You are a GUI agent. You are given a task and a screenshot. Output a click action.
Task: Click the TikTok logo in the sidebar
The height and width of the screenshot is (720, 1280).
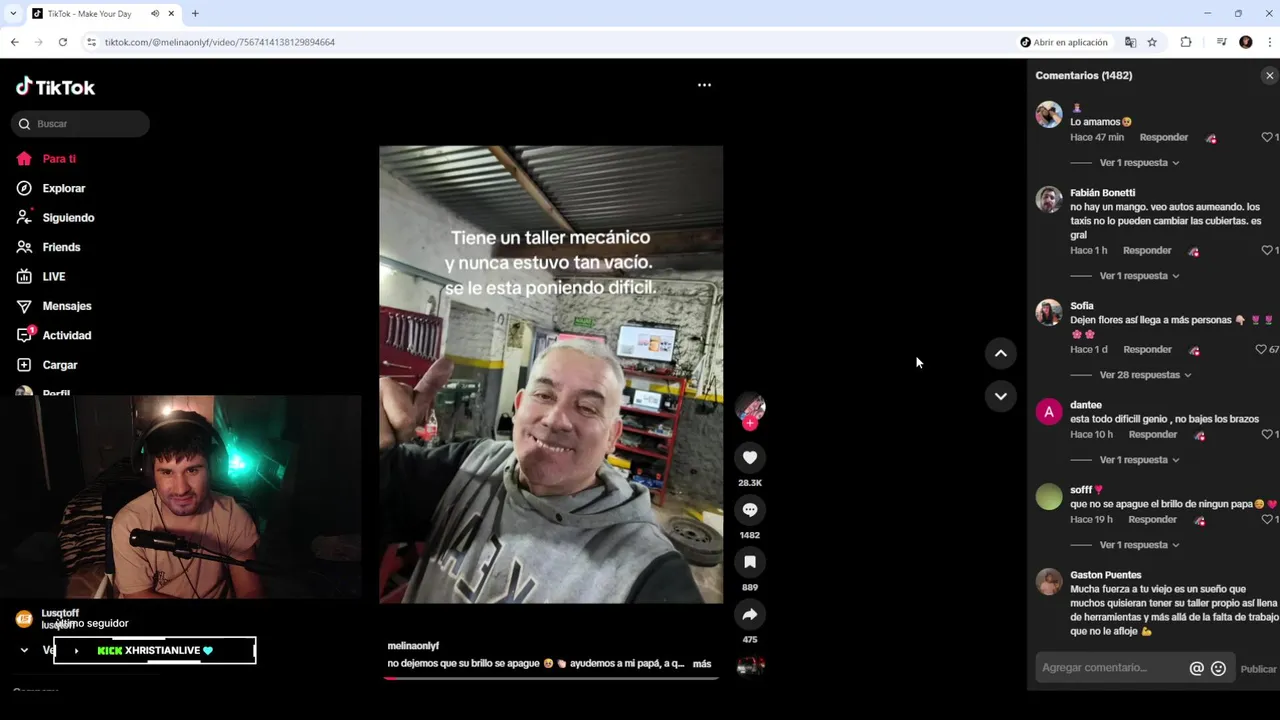point(55,87)
